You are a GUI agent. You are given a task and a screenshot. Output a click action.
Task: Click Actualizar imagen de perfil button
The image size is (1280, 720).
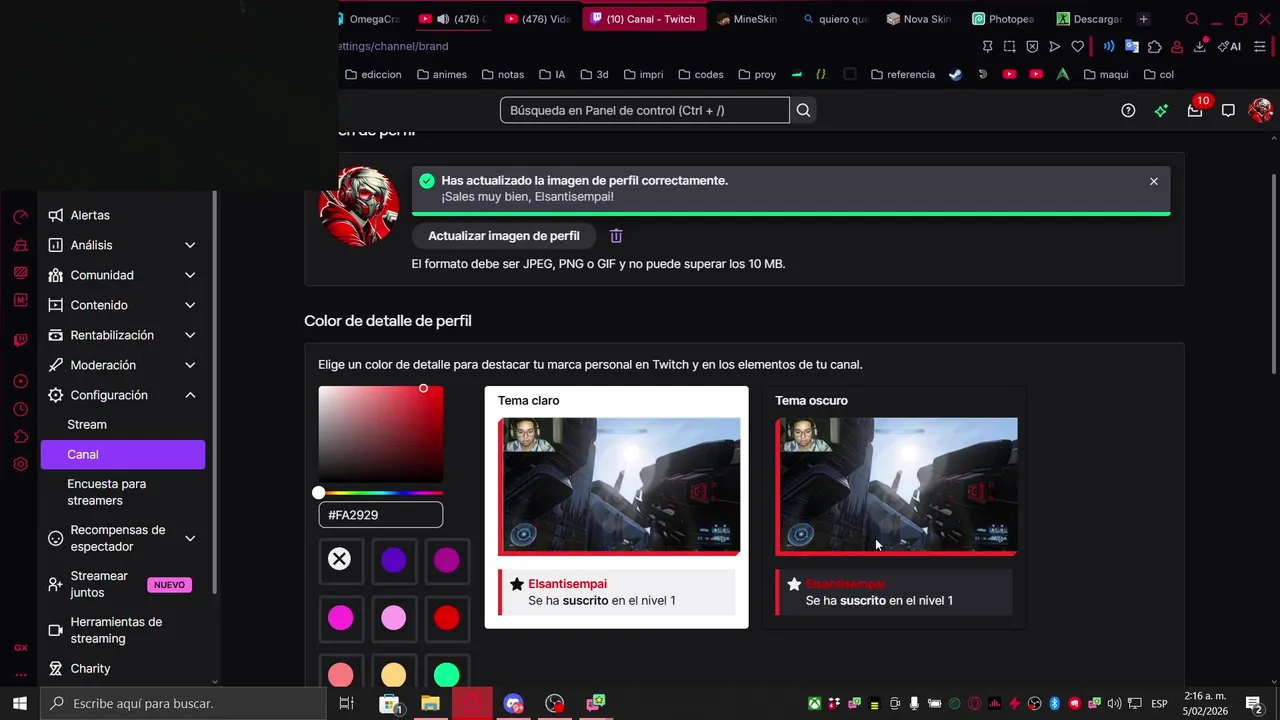504,236
